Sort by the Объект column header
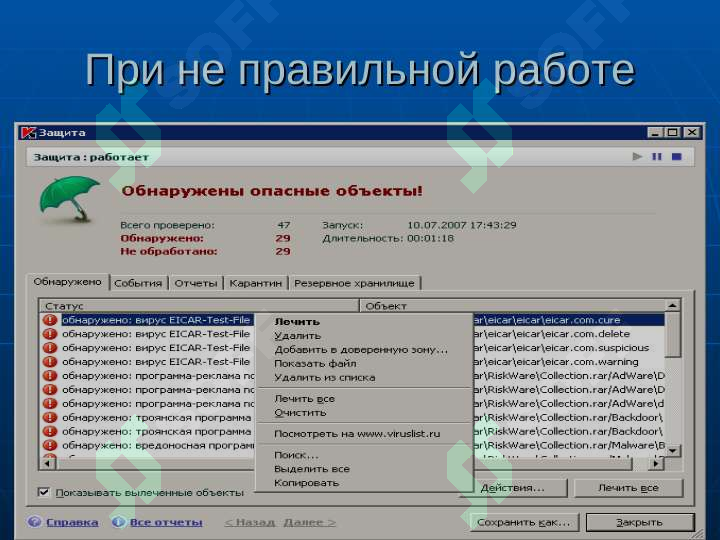Screen dimensions: 720x540 pos(512,306)
